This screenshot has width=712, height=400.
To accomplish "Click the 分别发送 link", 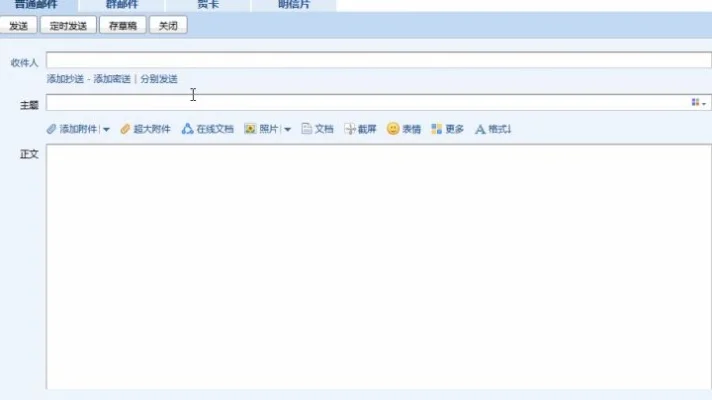I will pos(159,79).
